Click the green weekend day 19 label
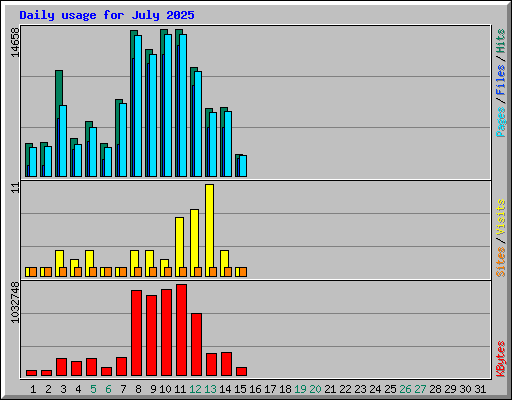The image size is (512, 400). pyautogui.click(x=300, y=389)
